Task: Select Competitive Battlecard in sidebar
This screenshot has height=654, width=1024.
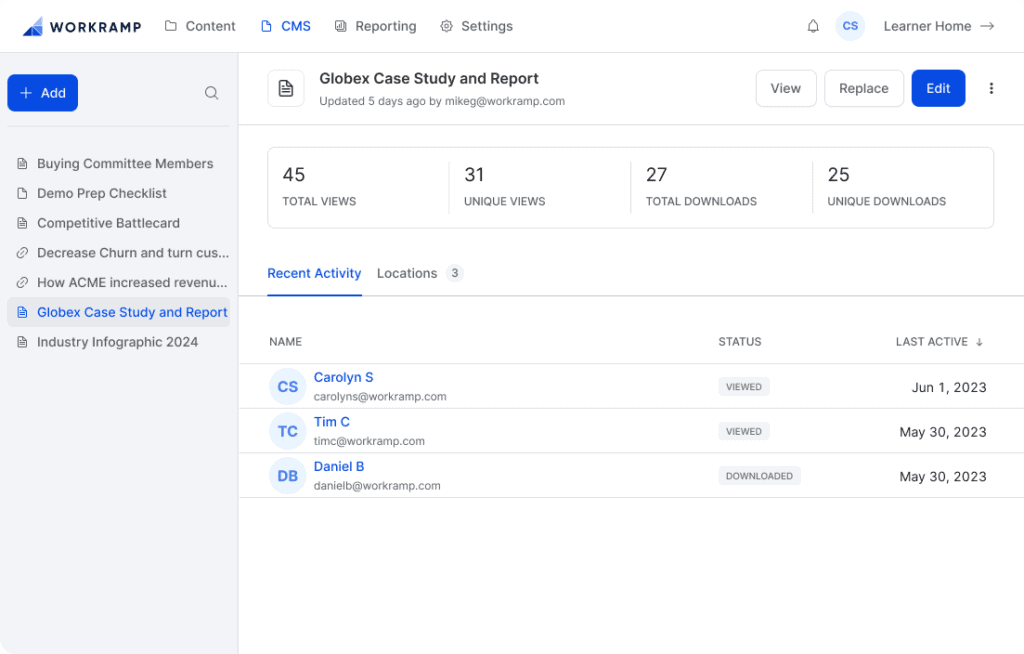Action: click(x=118, y=223)
